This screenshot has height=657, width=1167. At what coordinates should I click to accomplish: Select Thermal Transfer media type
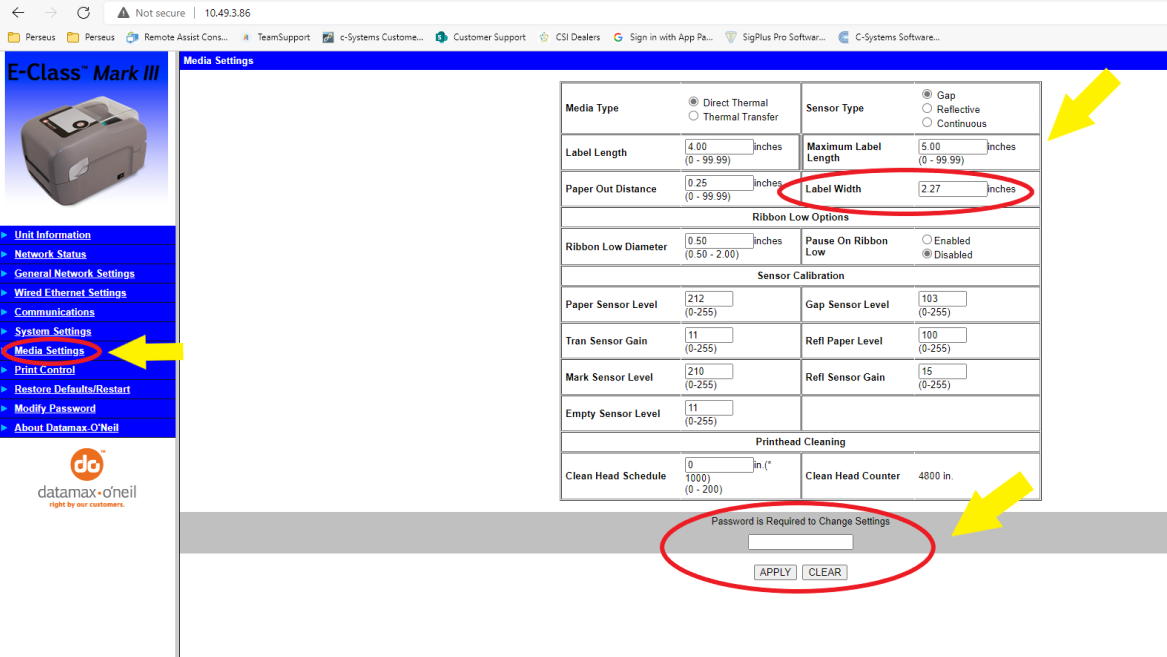(x=694, y=116)
